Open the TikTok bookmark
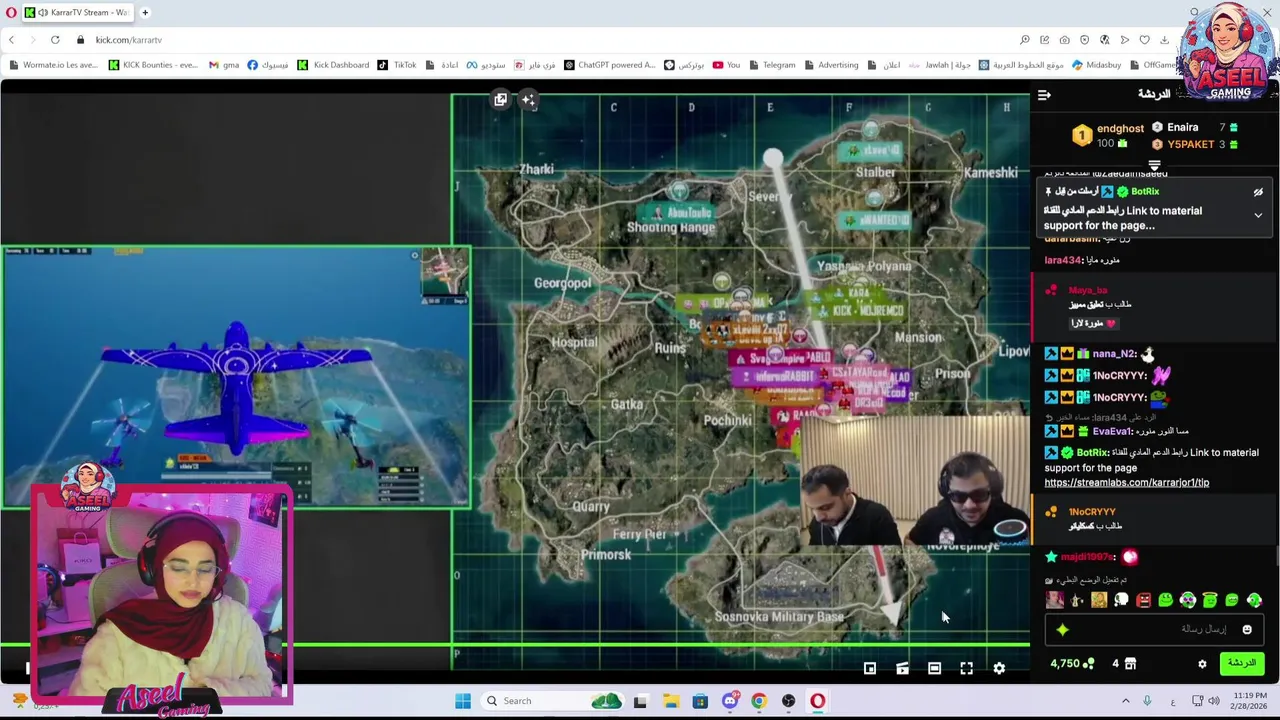 click(x=397, y=65)
